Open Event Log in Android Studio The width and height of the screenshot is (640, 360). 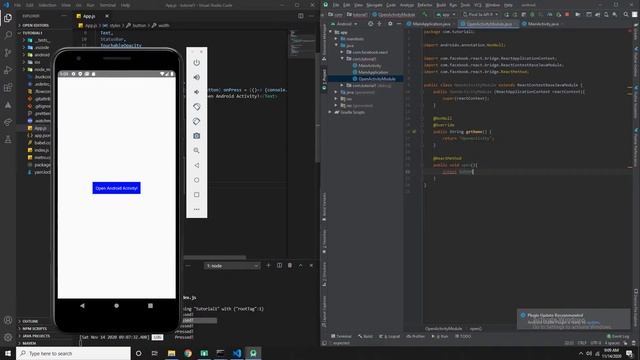[x=618, y=336]
